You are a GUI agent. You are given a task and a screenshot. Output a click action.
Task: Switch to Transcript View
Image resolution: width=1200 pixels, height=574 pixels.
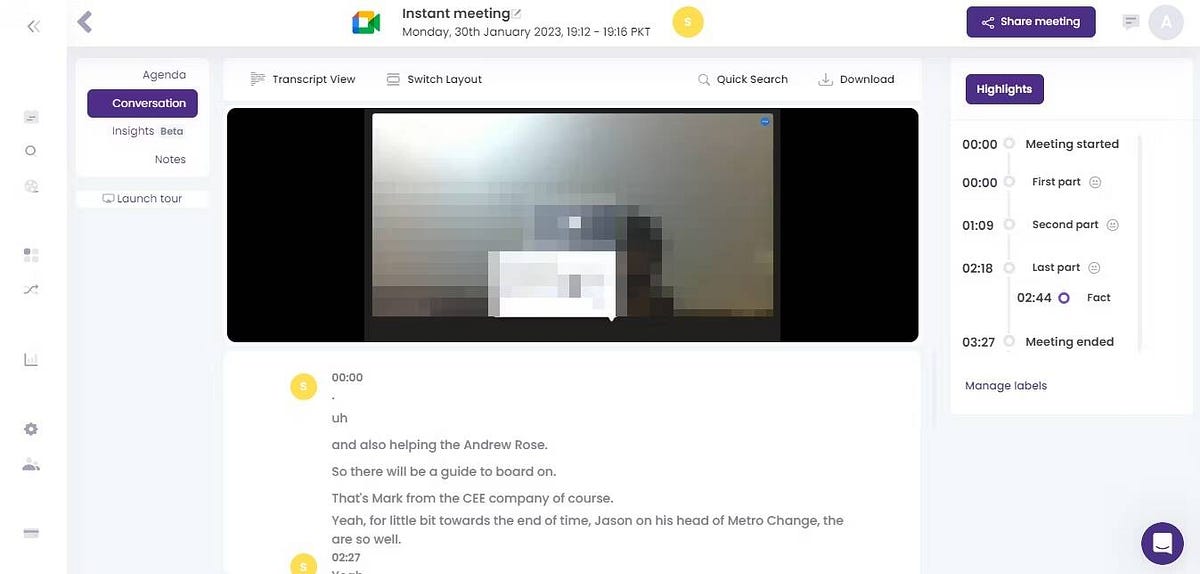pos(303,79)
